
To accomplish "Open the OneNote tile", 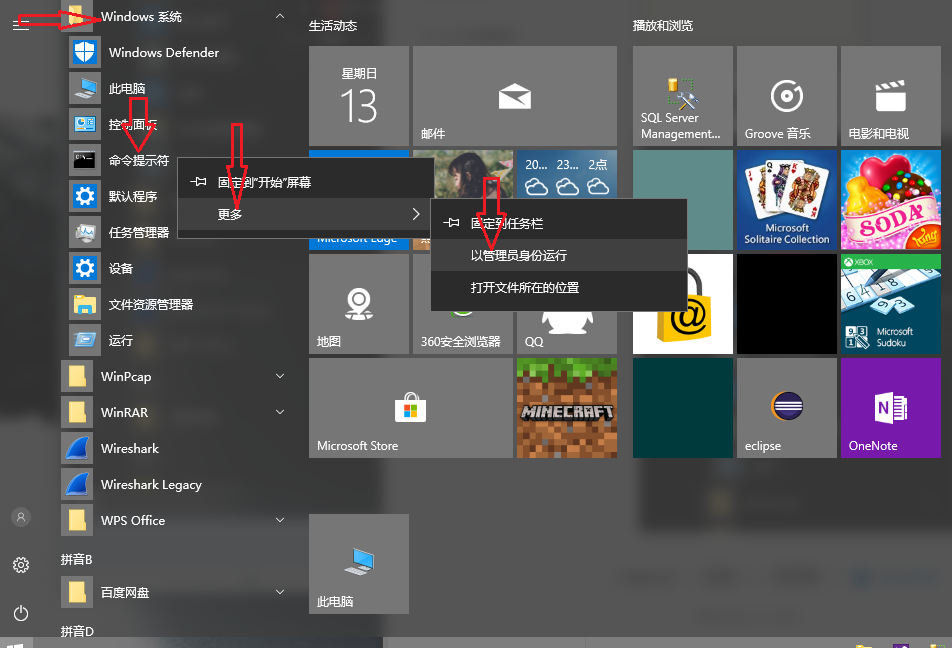I will coord(891,408).
